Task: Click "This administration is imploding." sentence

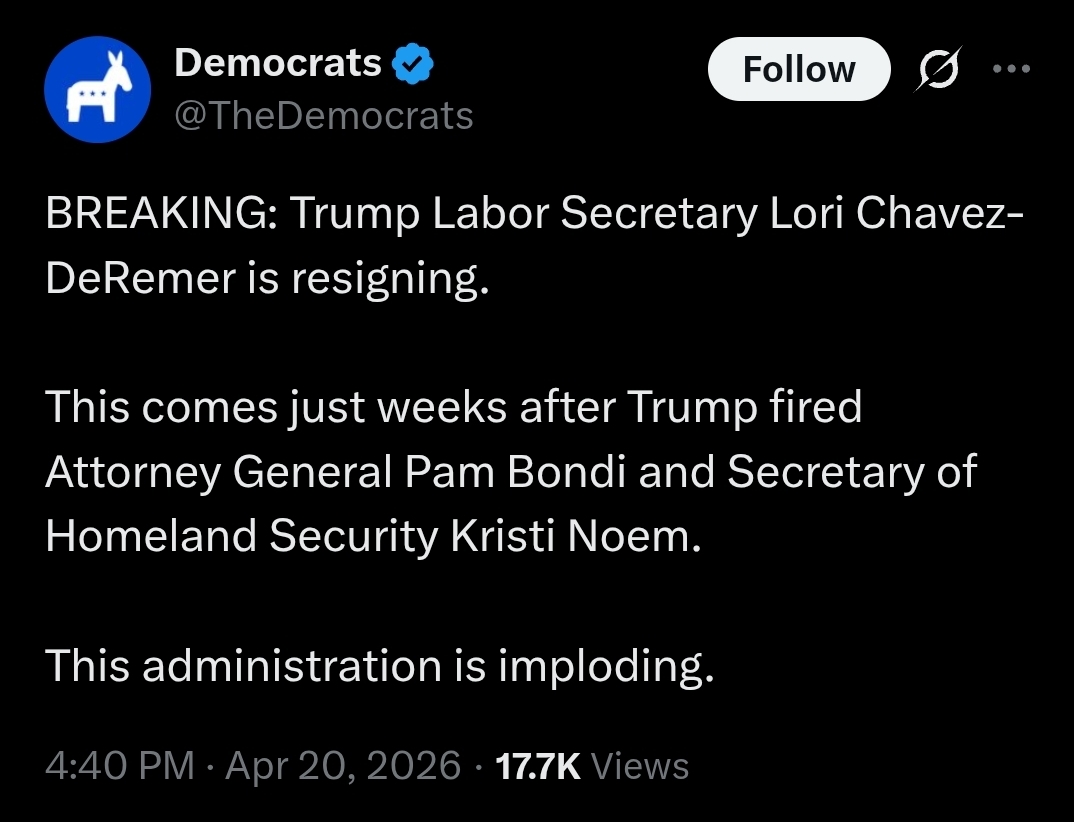Action: (x=380, y=666)
